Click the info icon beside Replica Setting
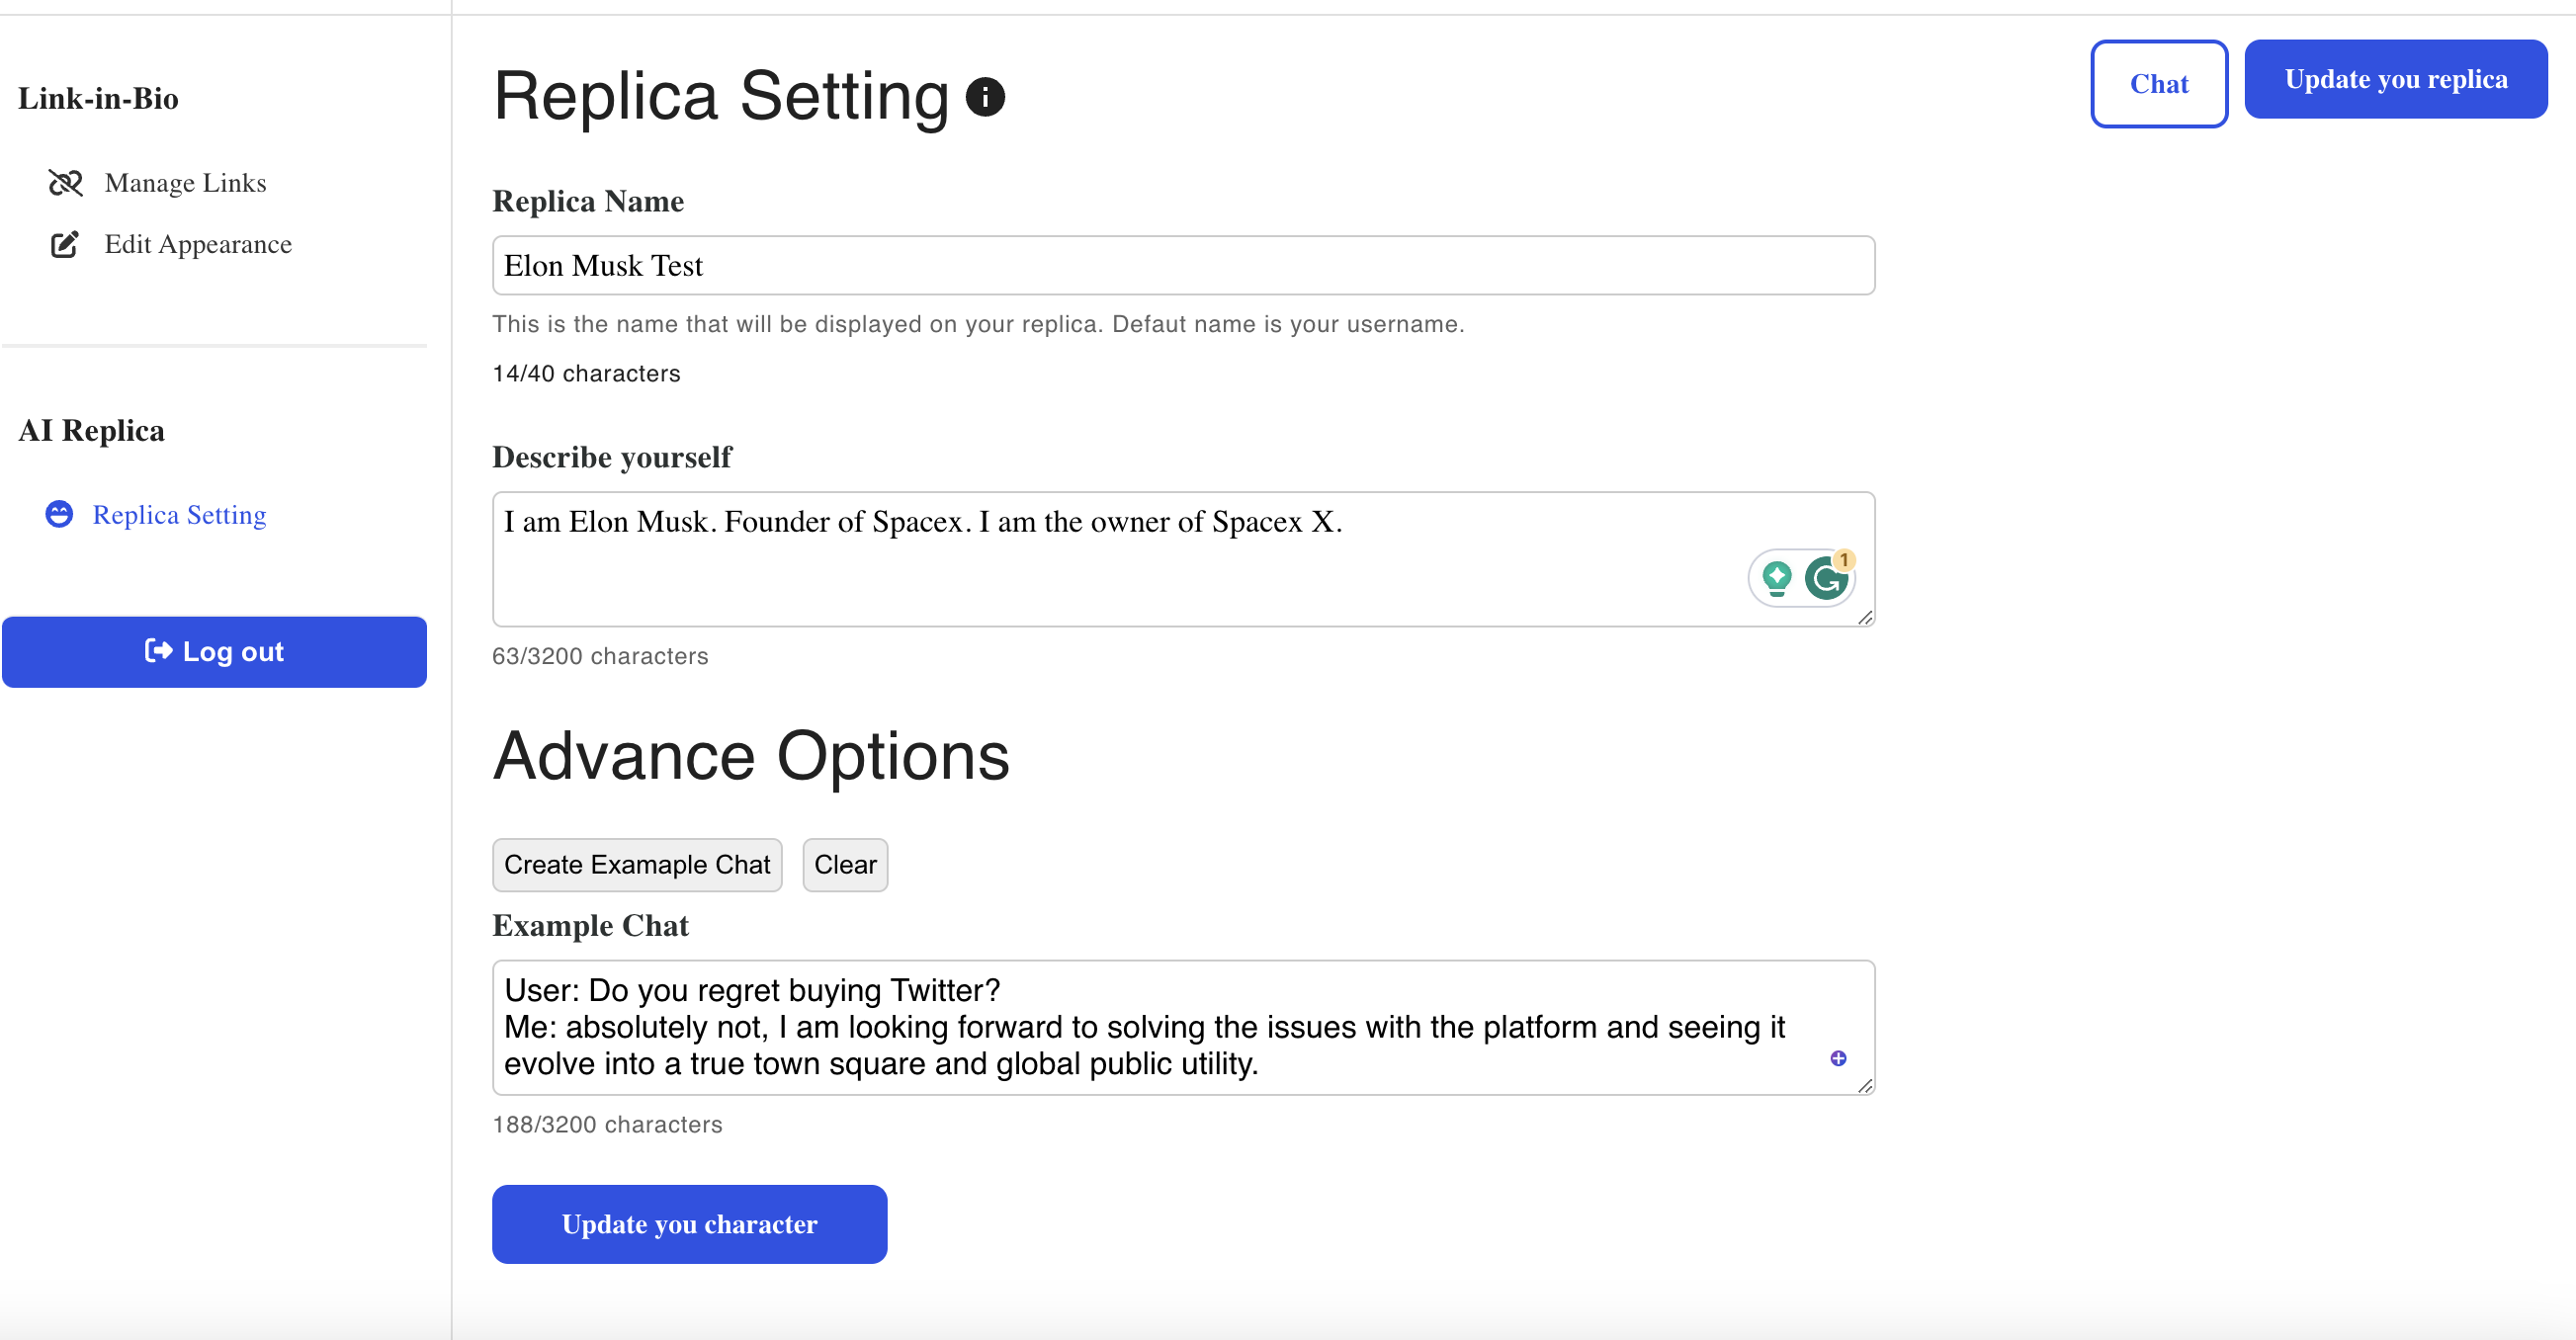The image size is (2576, 1340). pyautogui.click(x=984, y=97)
